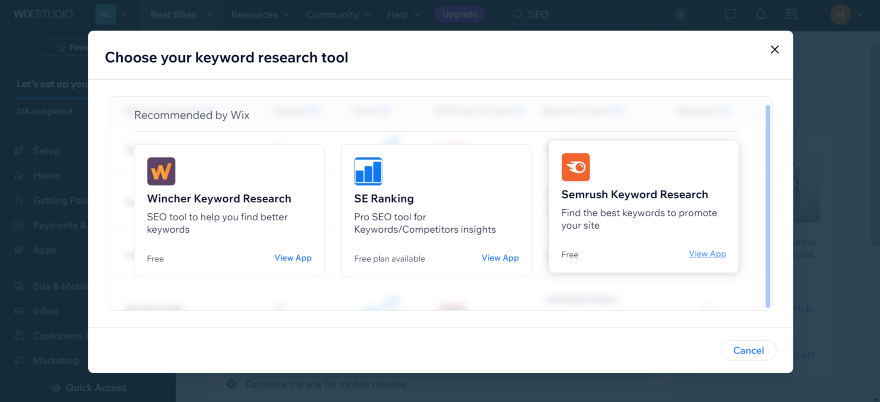Open Apps in the sidebar
The image size is (880, 402).
[45, 250]
